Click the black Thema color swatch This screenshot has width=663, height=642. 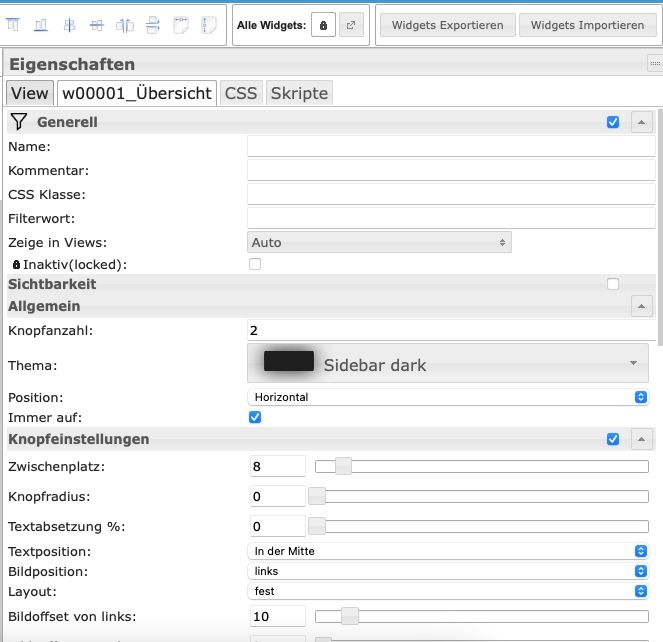[289, 361]
